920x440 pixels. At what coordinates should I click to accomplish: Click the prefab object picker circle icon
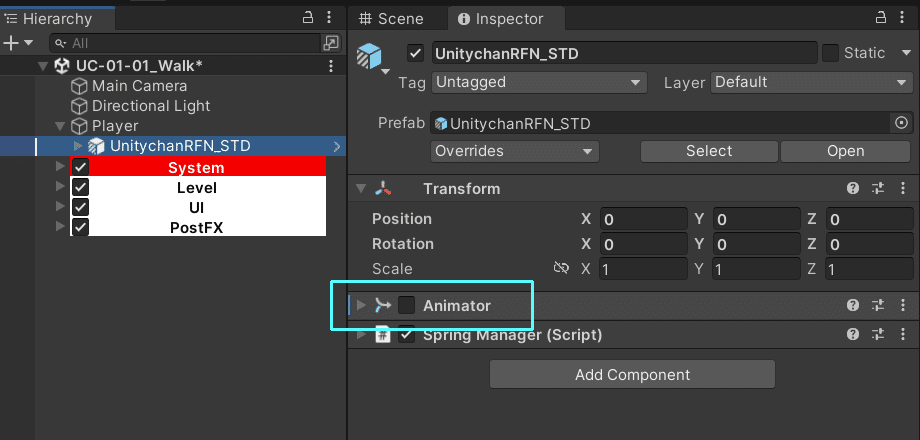tap(901, 123)
